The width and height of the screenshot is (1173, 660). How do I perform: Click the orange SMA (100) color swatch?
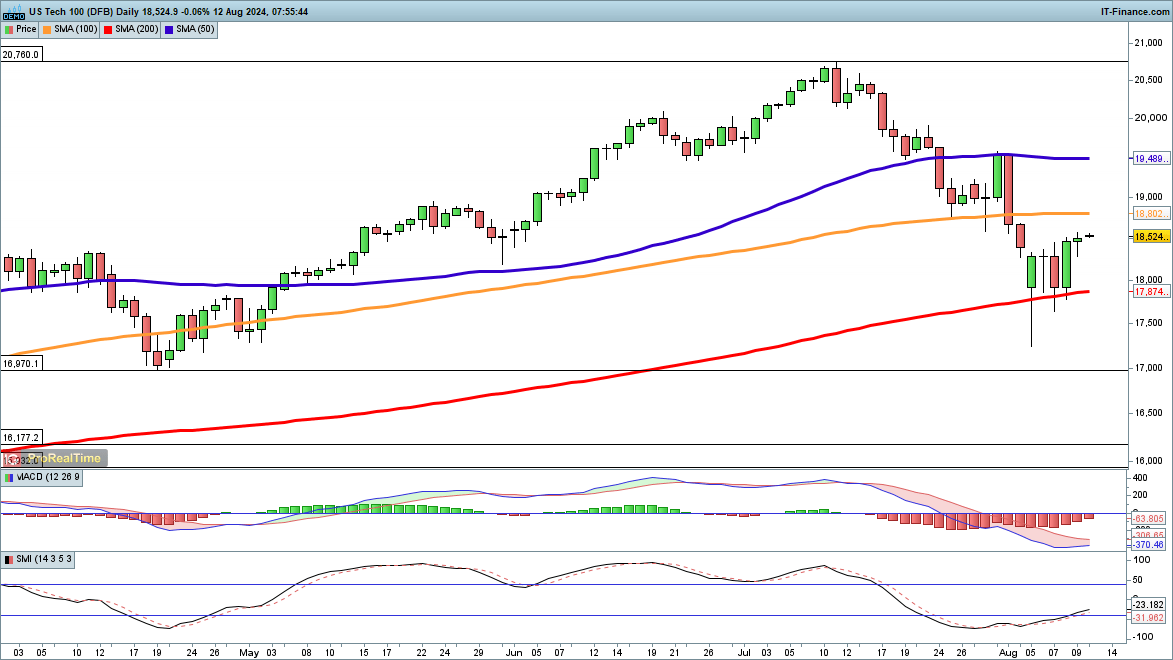[x=51, y=30]
